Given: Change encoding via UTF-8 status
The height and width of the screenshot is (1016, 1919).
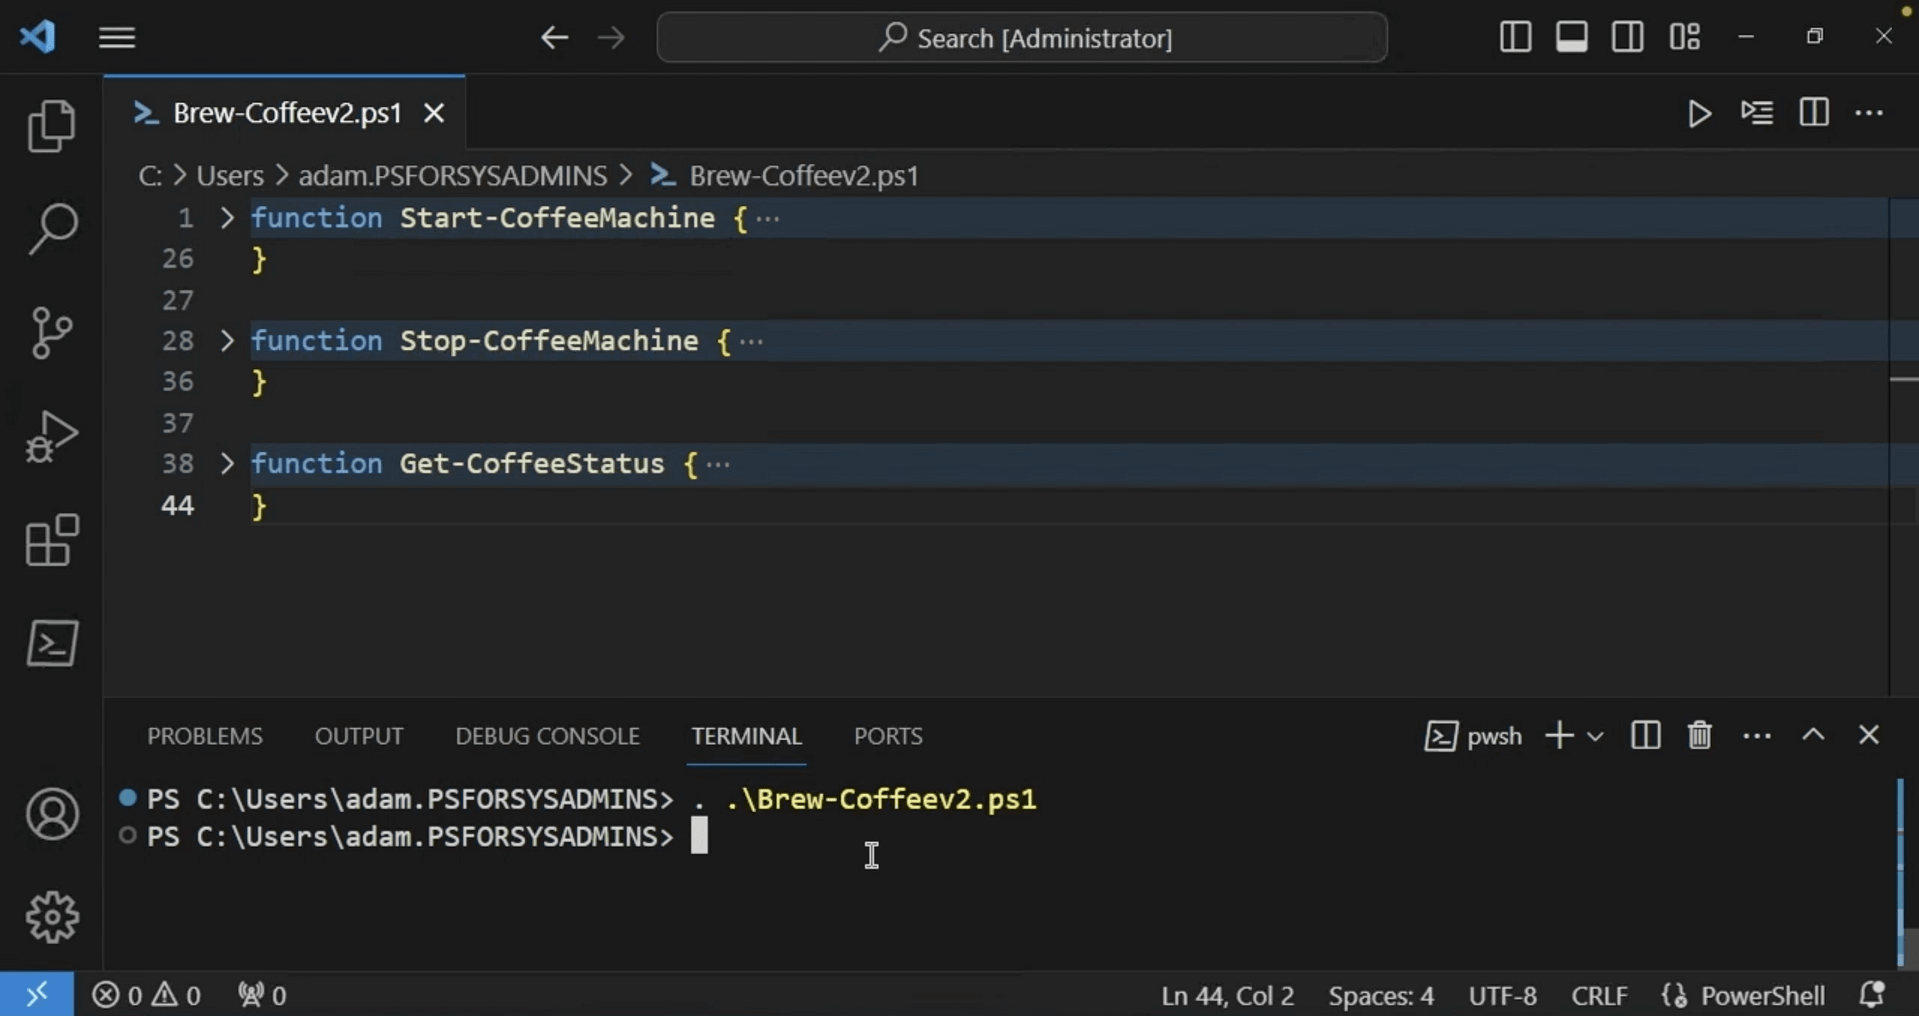Looking at the screenshot, I should 1502,996.
